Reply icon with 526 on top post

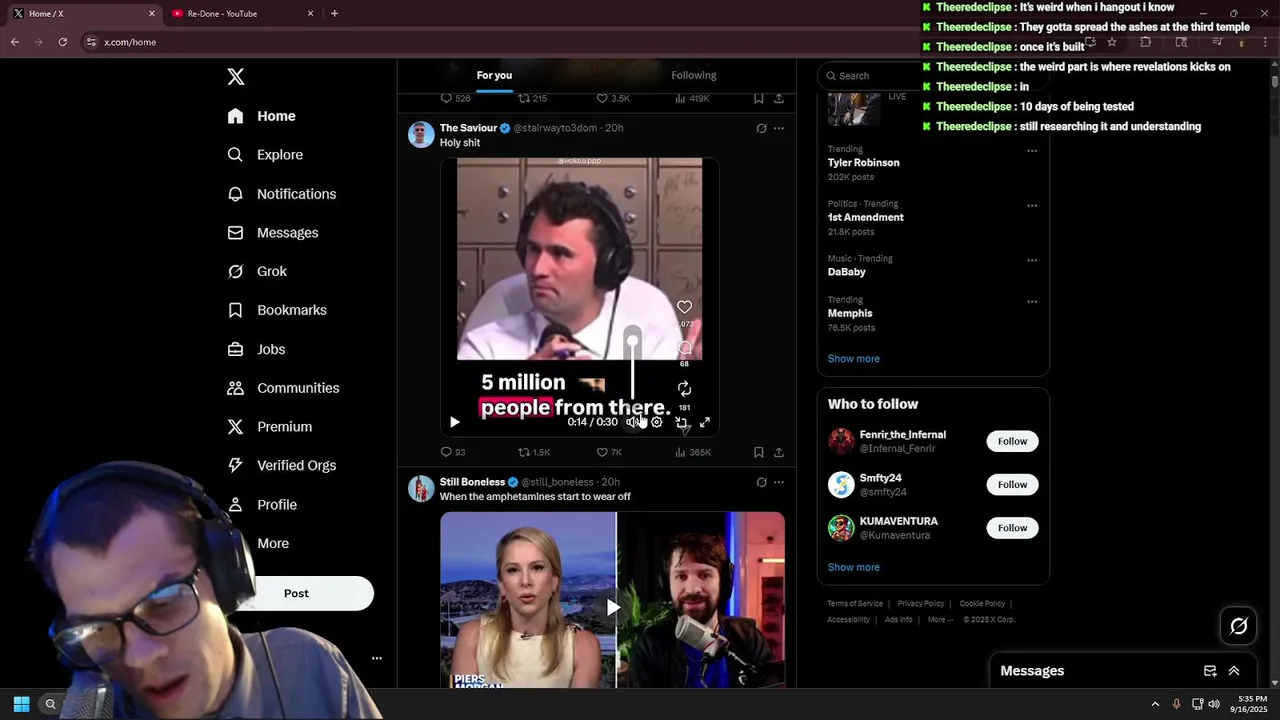point(455,98)
